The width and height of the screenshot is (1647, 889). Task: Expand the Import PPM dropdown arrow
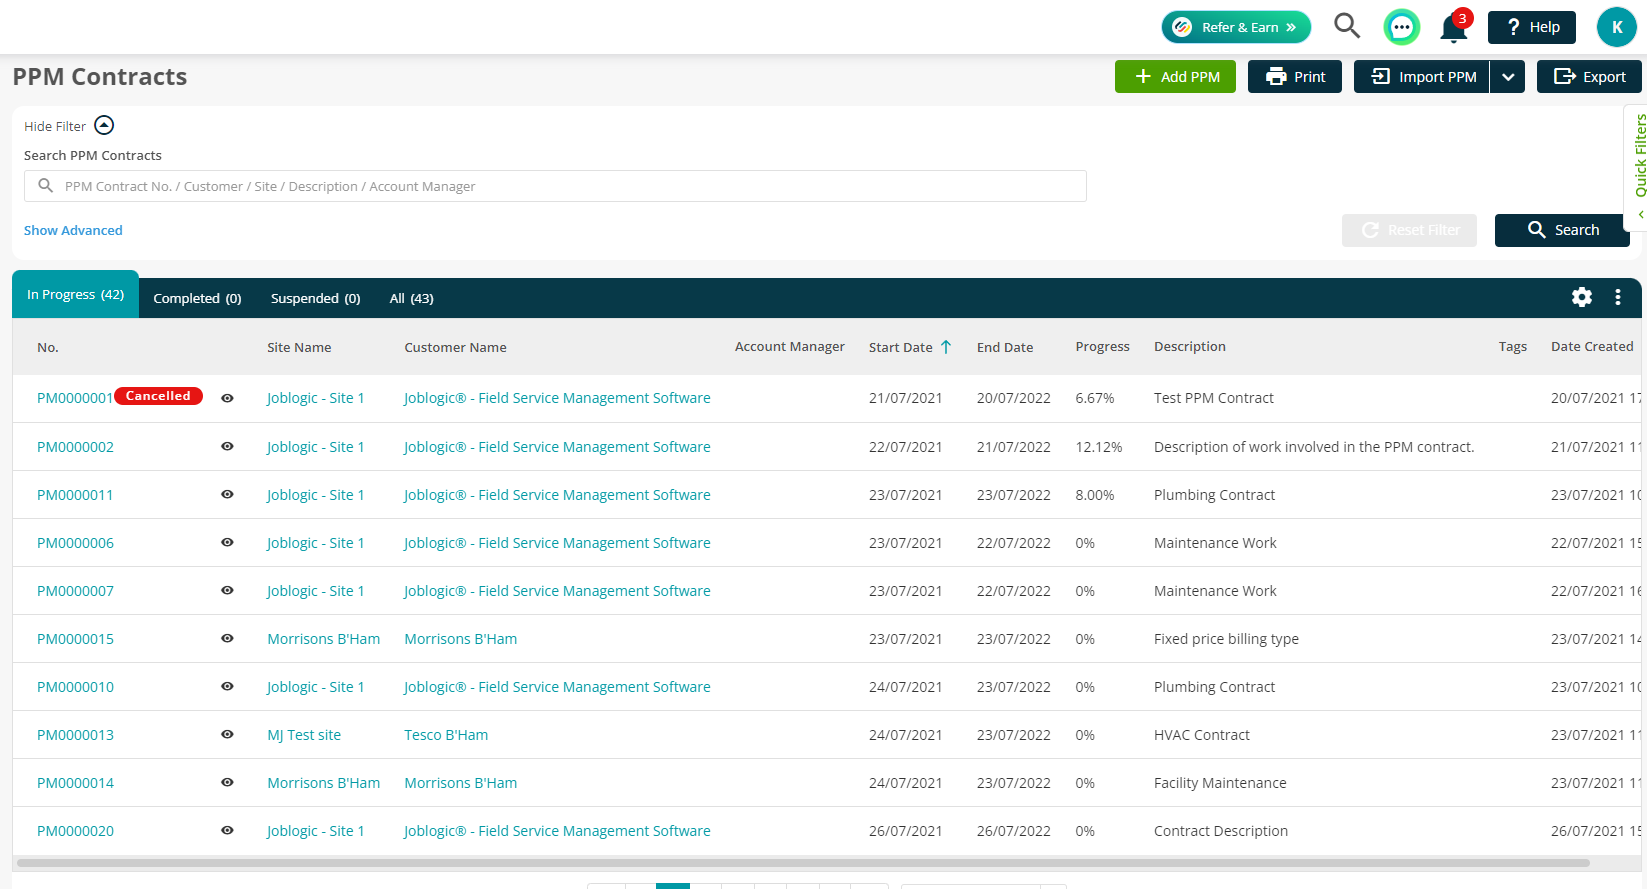[1508, 77]
